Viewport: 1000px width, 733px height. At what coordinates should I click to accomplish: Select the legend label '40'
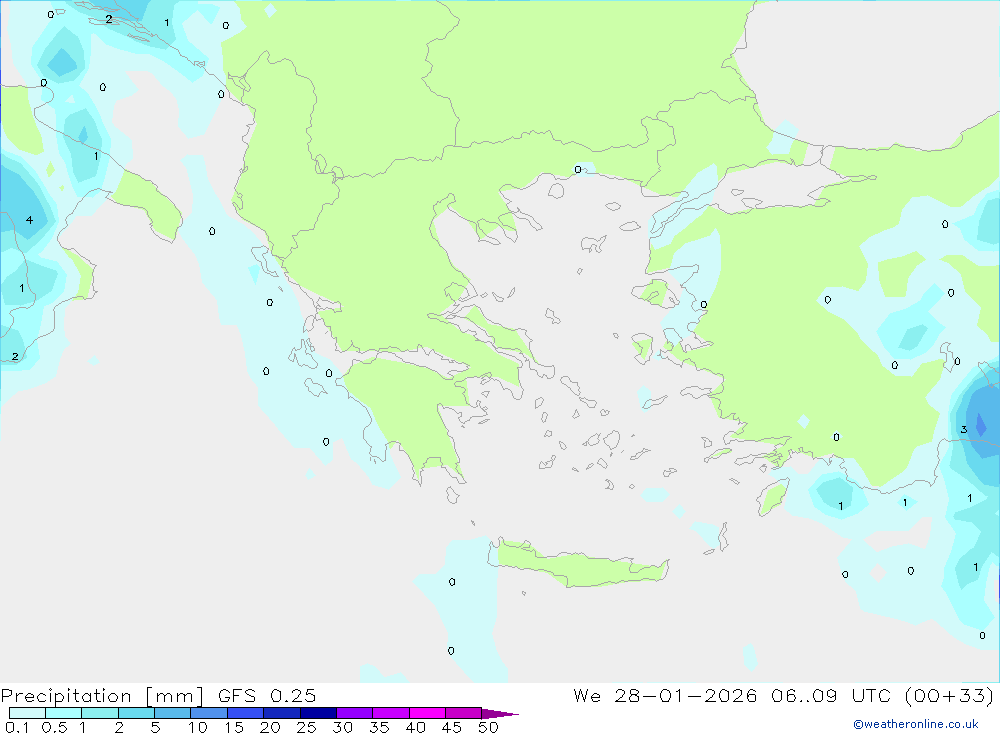(x=416, y=727)
